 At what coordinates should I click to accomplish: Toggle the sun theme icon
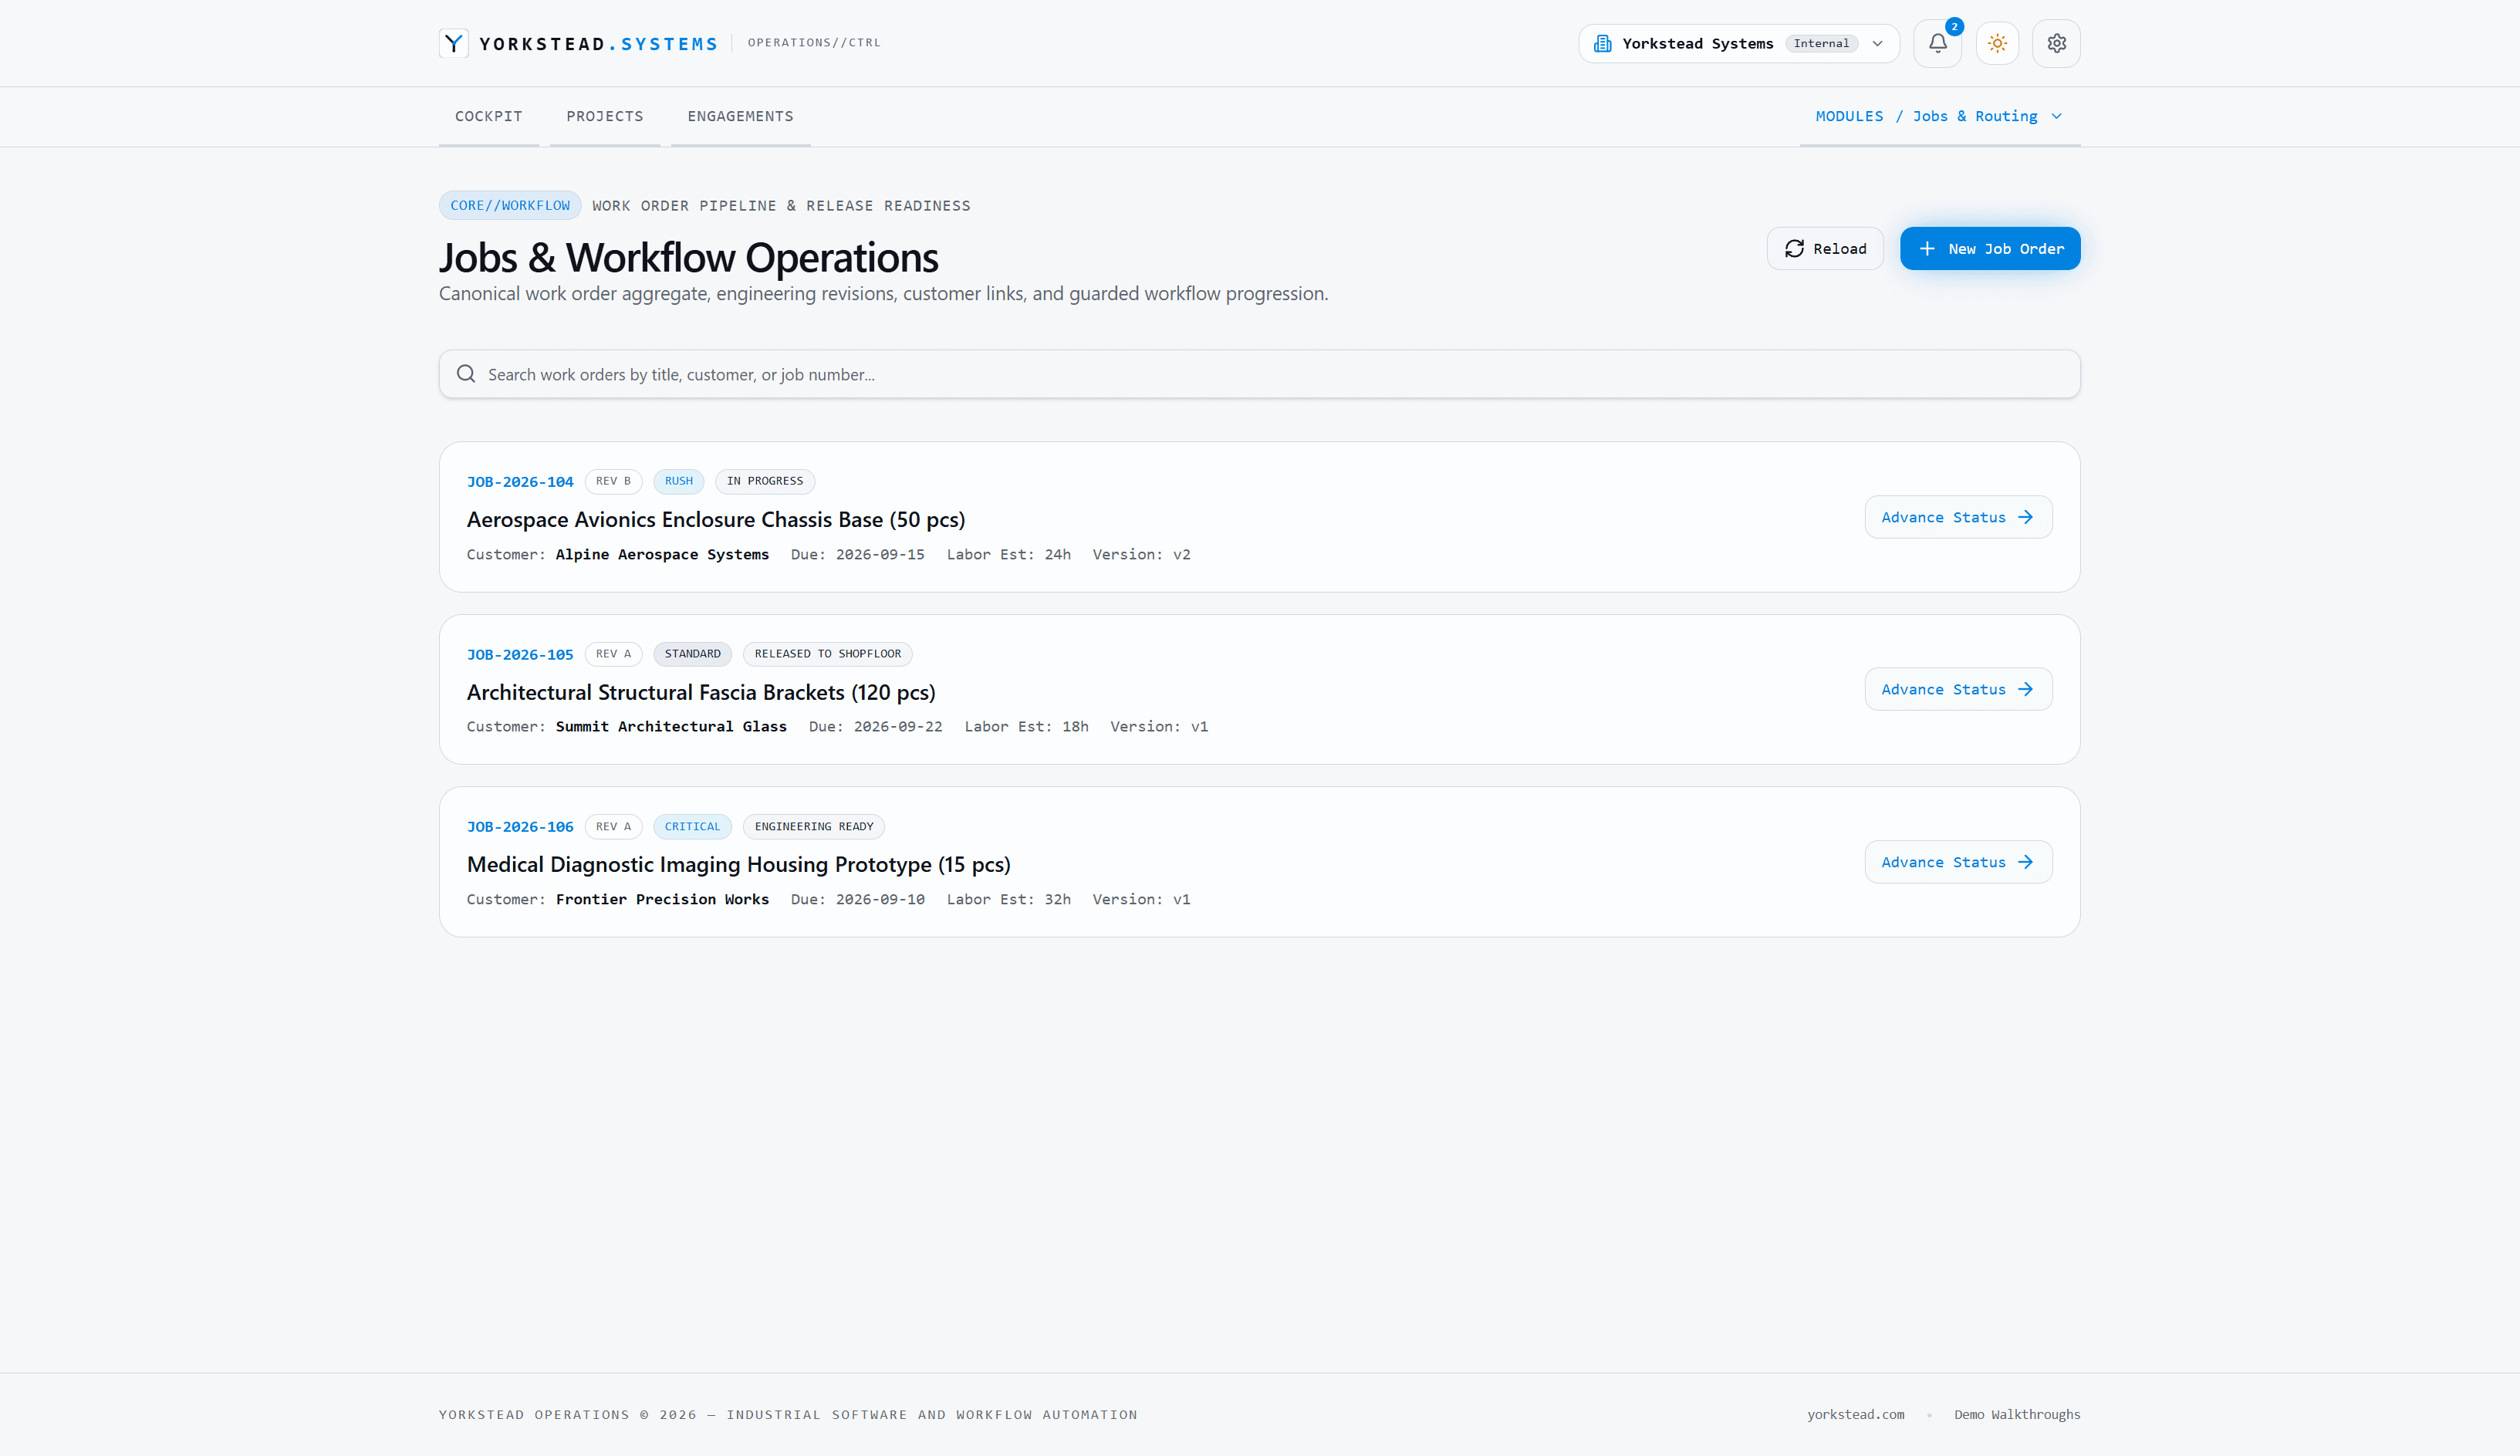click(1997, 43)
